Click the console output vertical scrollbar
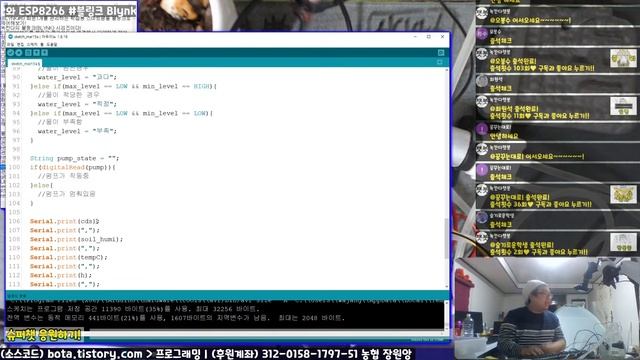 pos(446,315)
